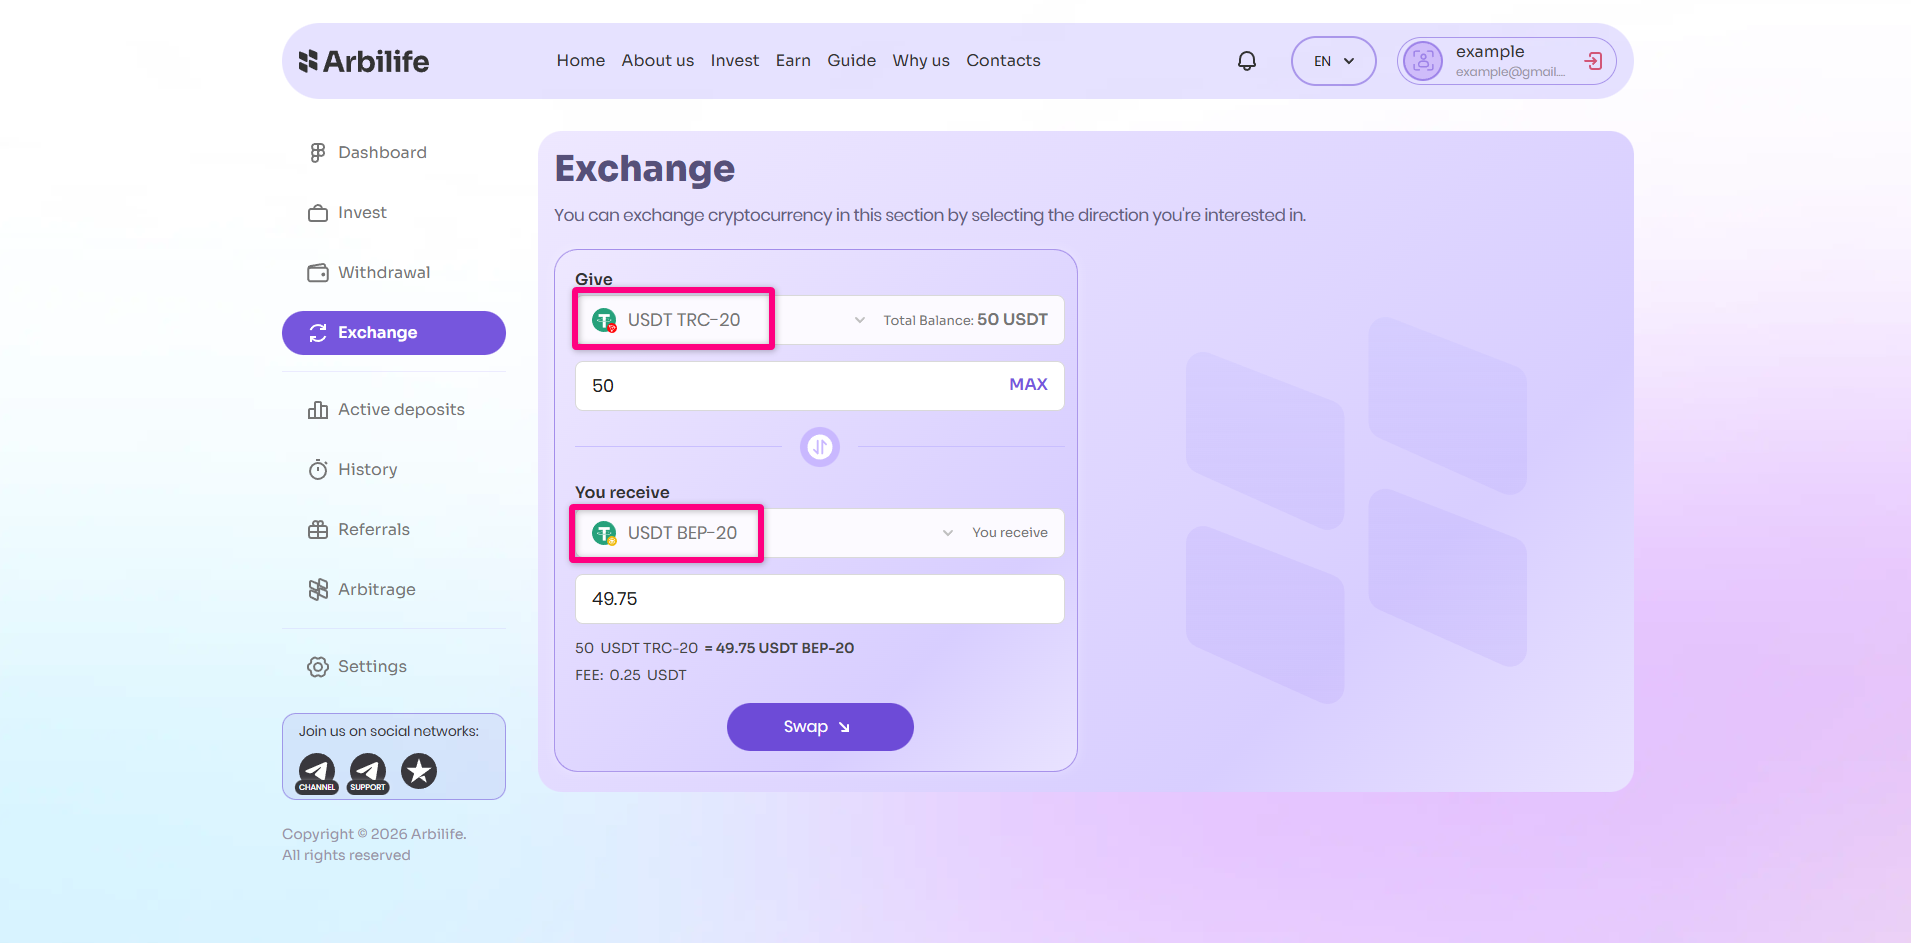Click the Swap button
The height and width of the screenshot is (943, 1911).
point(819,727)
